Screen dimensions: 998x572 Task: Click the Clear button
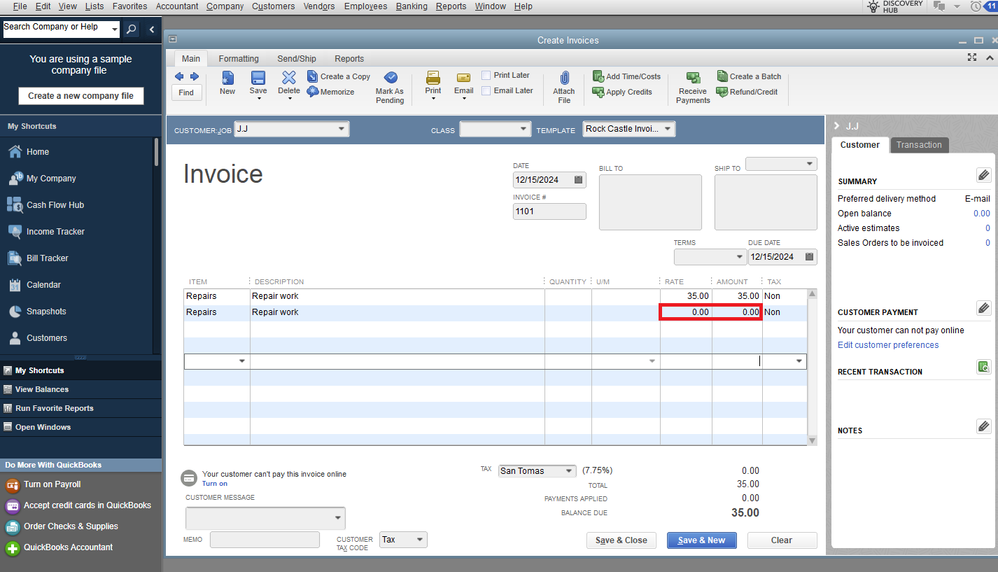pyautogui.click(x=782, y=541)
